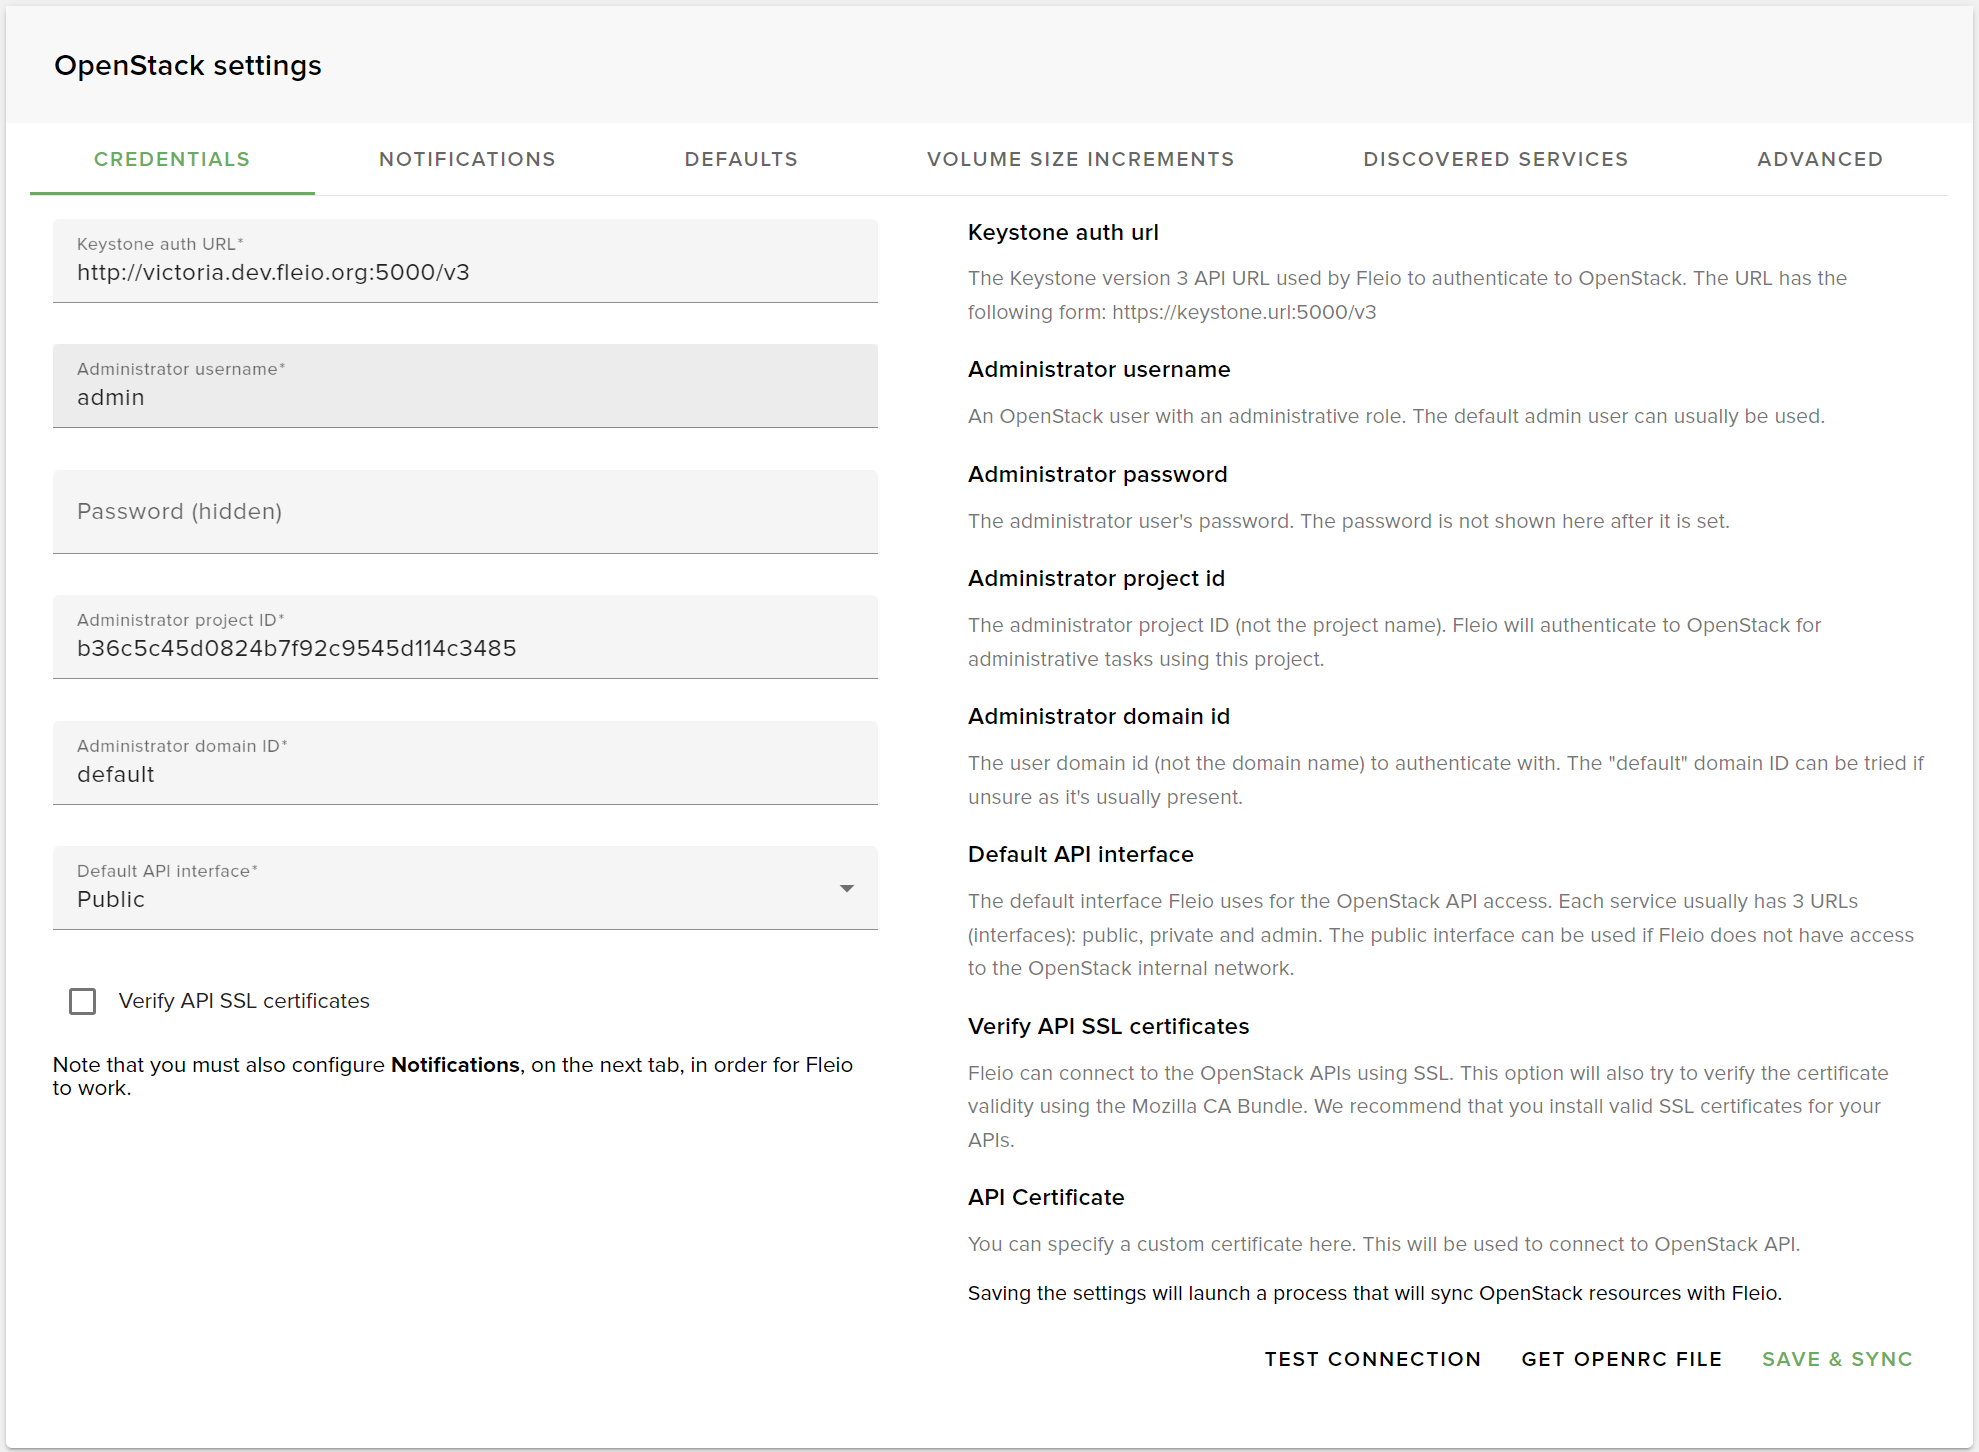Click the Verify API SSL certificates label

click(x=244, y=1001)
